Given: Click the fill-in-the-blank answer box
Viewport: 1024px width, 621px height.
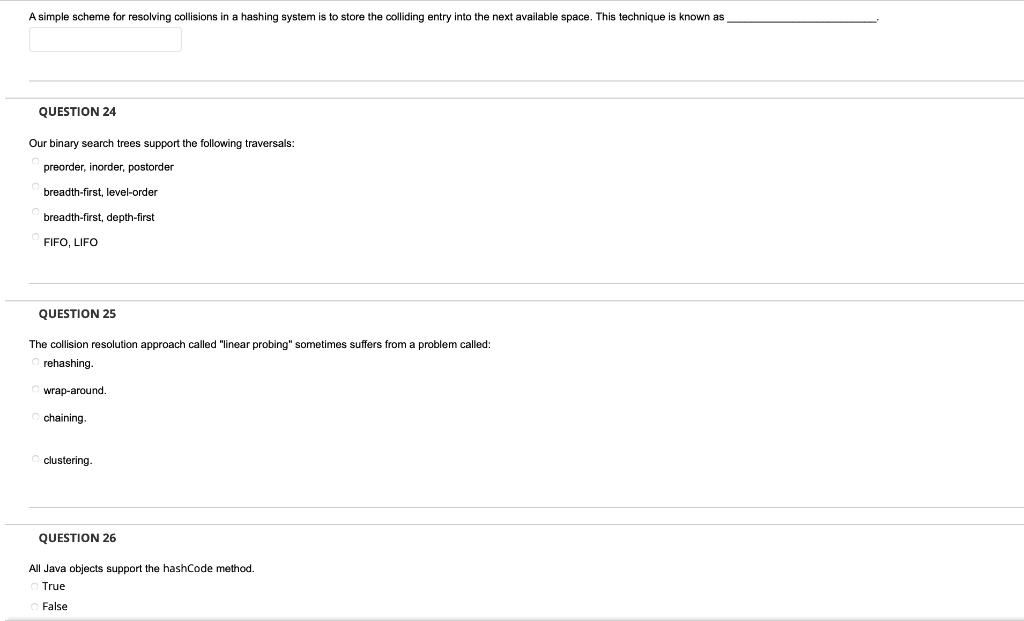Looking at the screenshot, I should [x=105, y=39].
